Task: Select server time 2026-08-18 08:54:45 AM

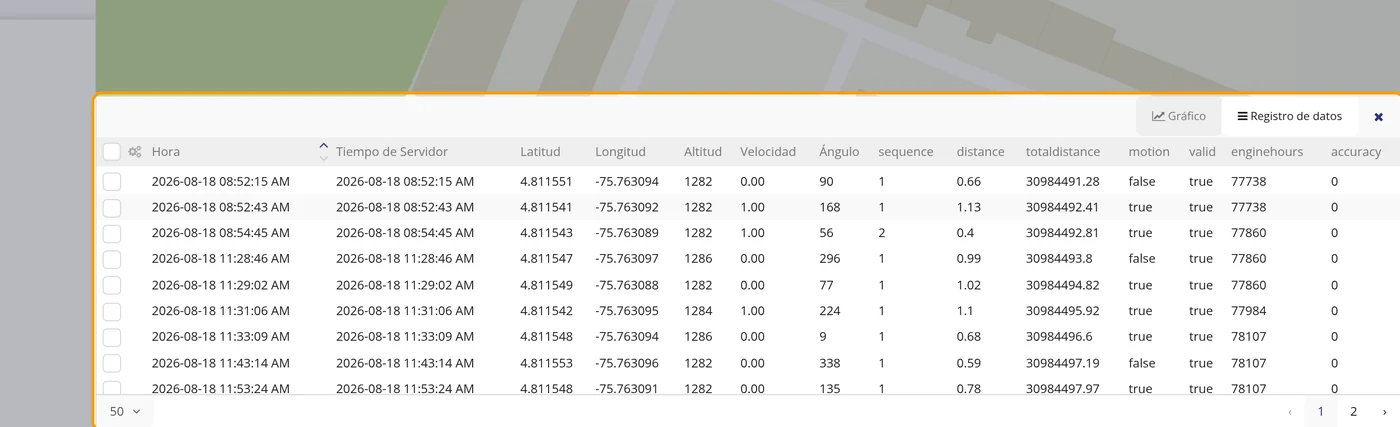Action: (405, 233)
